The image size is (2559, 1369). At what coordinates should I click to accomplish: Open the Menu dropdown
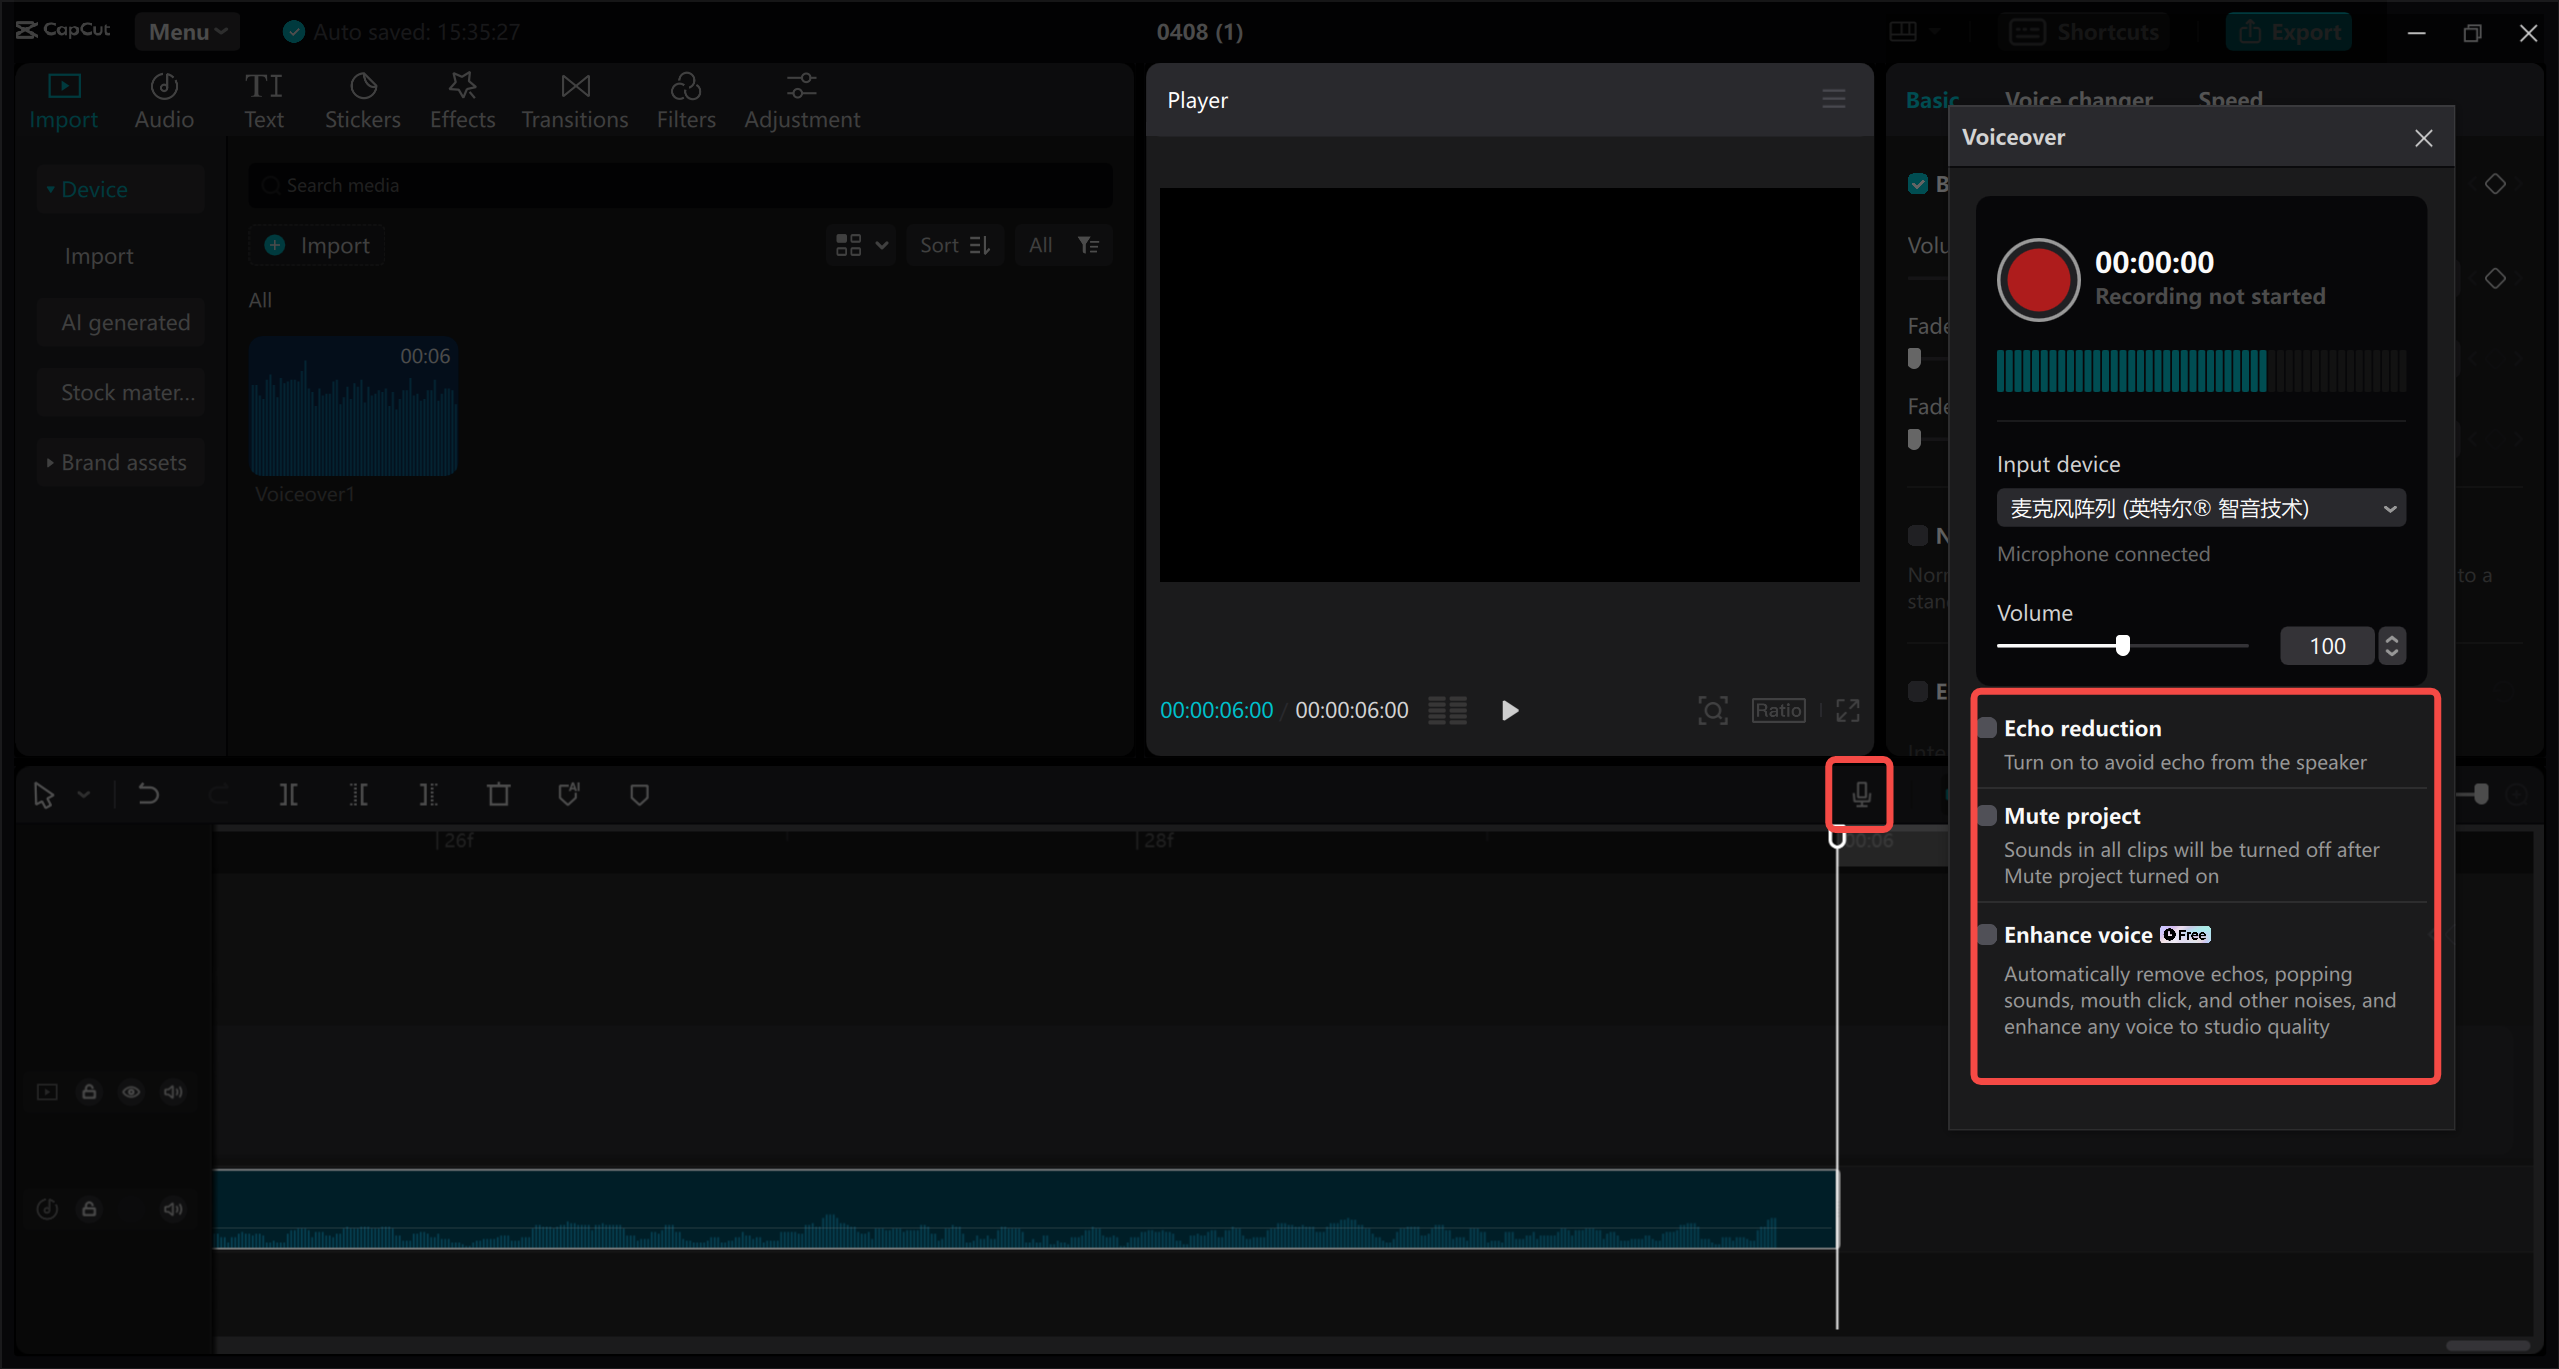[x=186, y=31]
